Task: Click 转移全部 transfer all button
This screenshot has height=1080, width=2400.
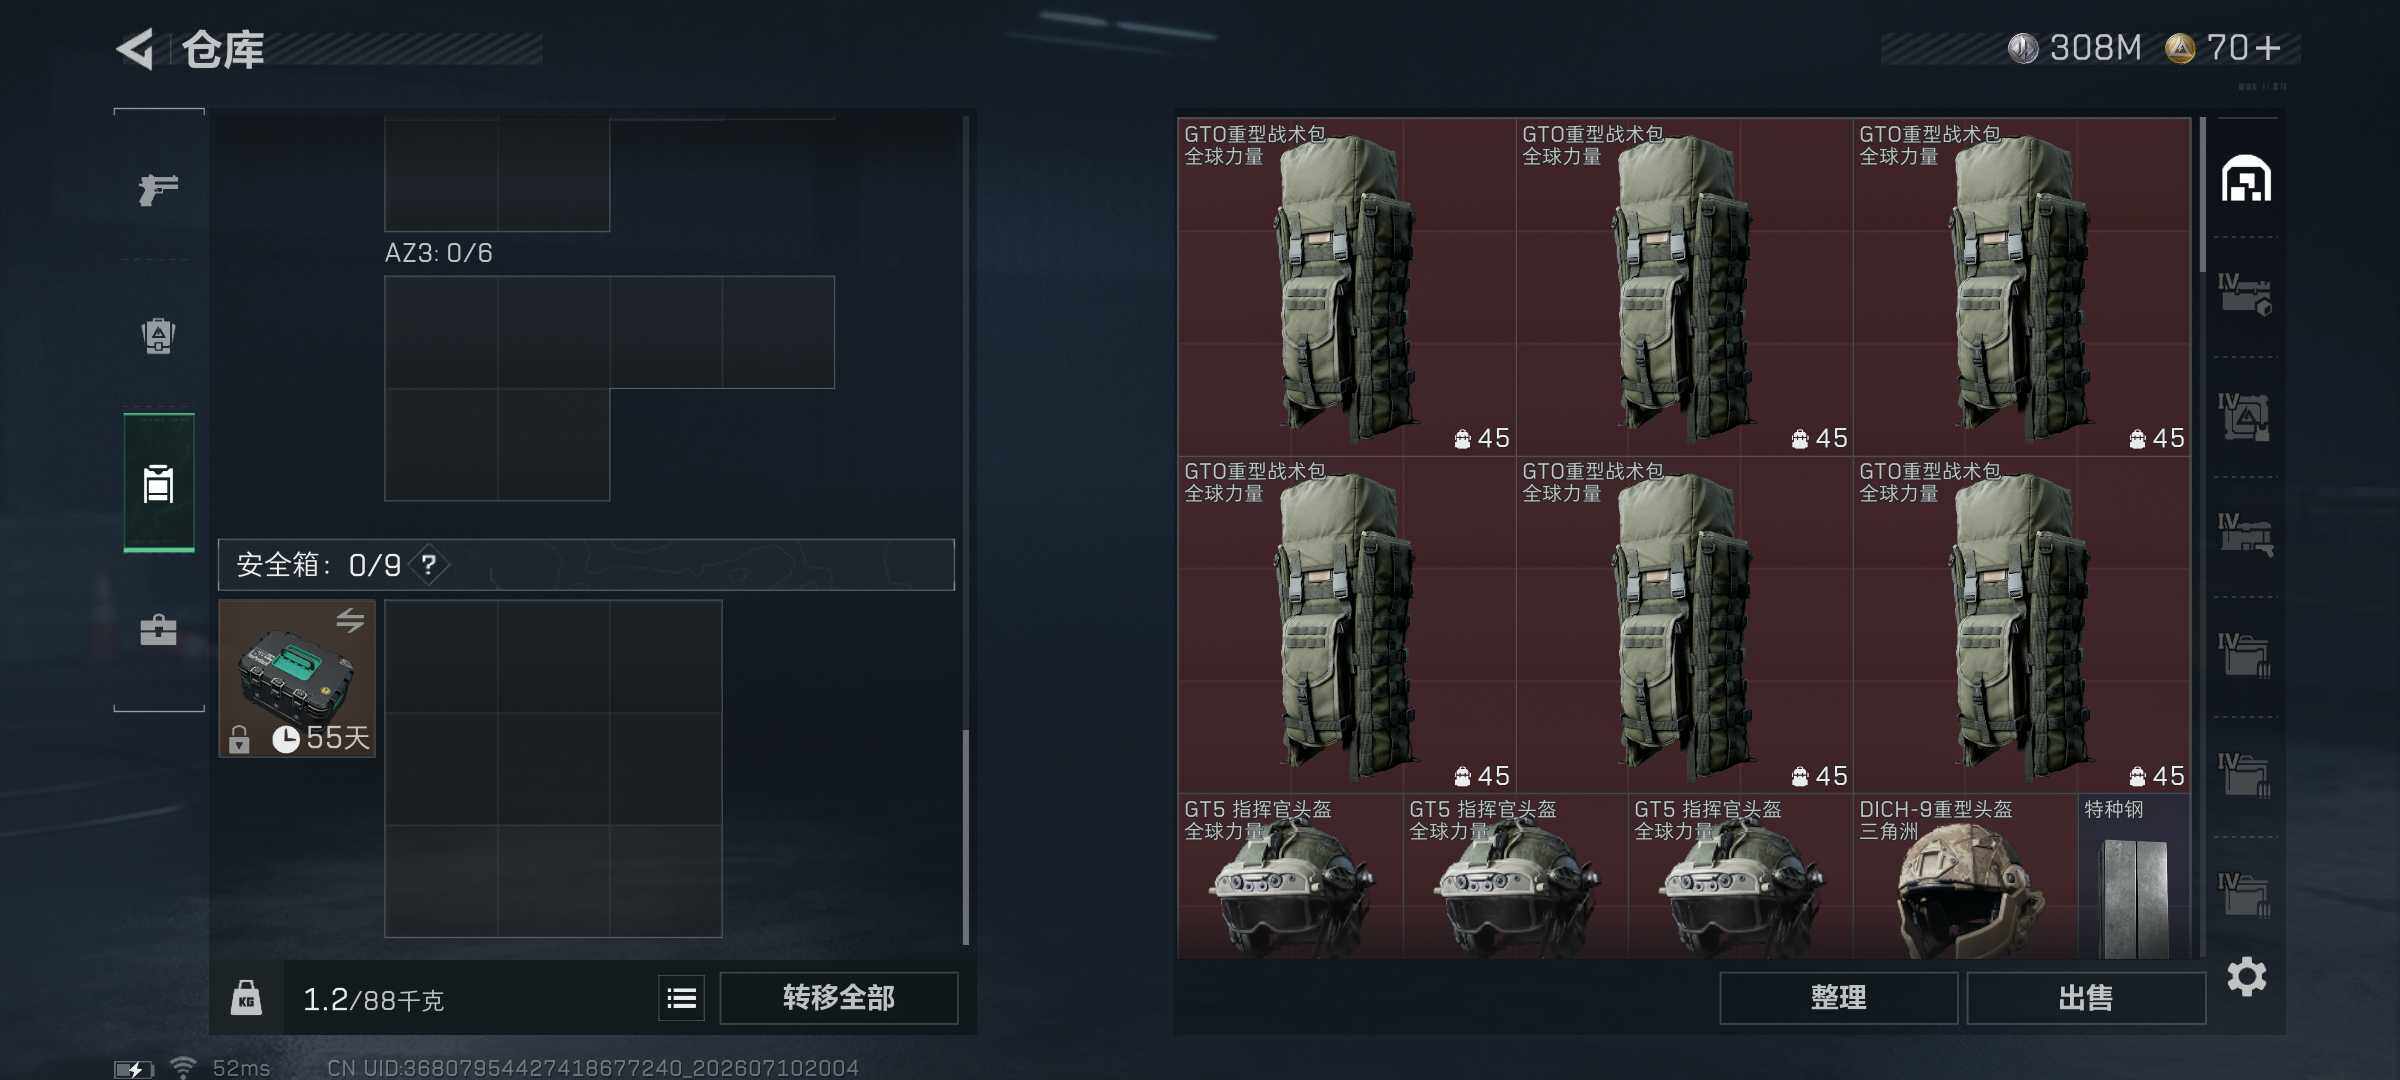Action: (838, 998)
